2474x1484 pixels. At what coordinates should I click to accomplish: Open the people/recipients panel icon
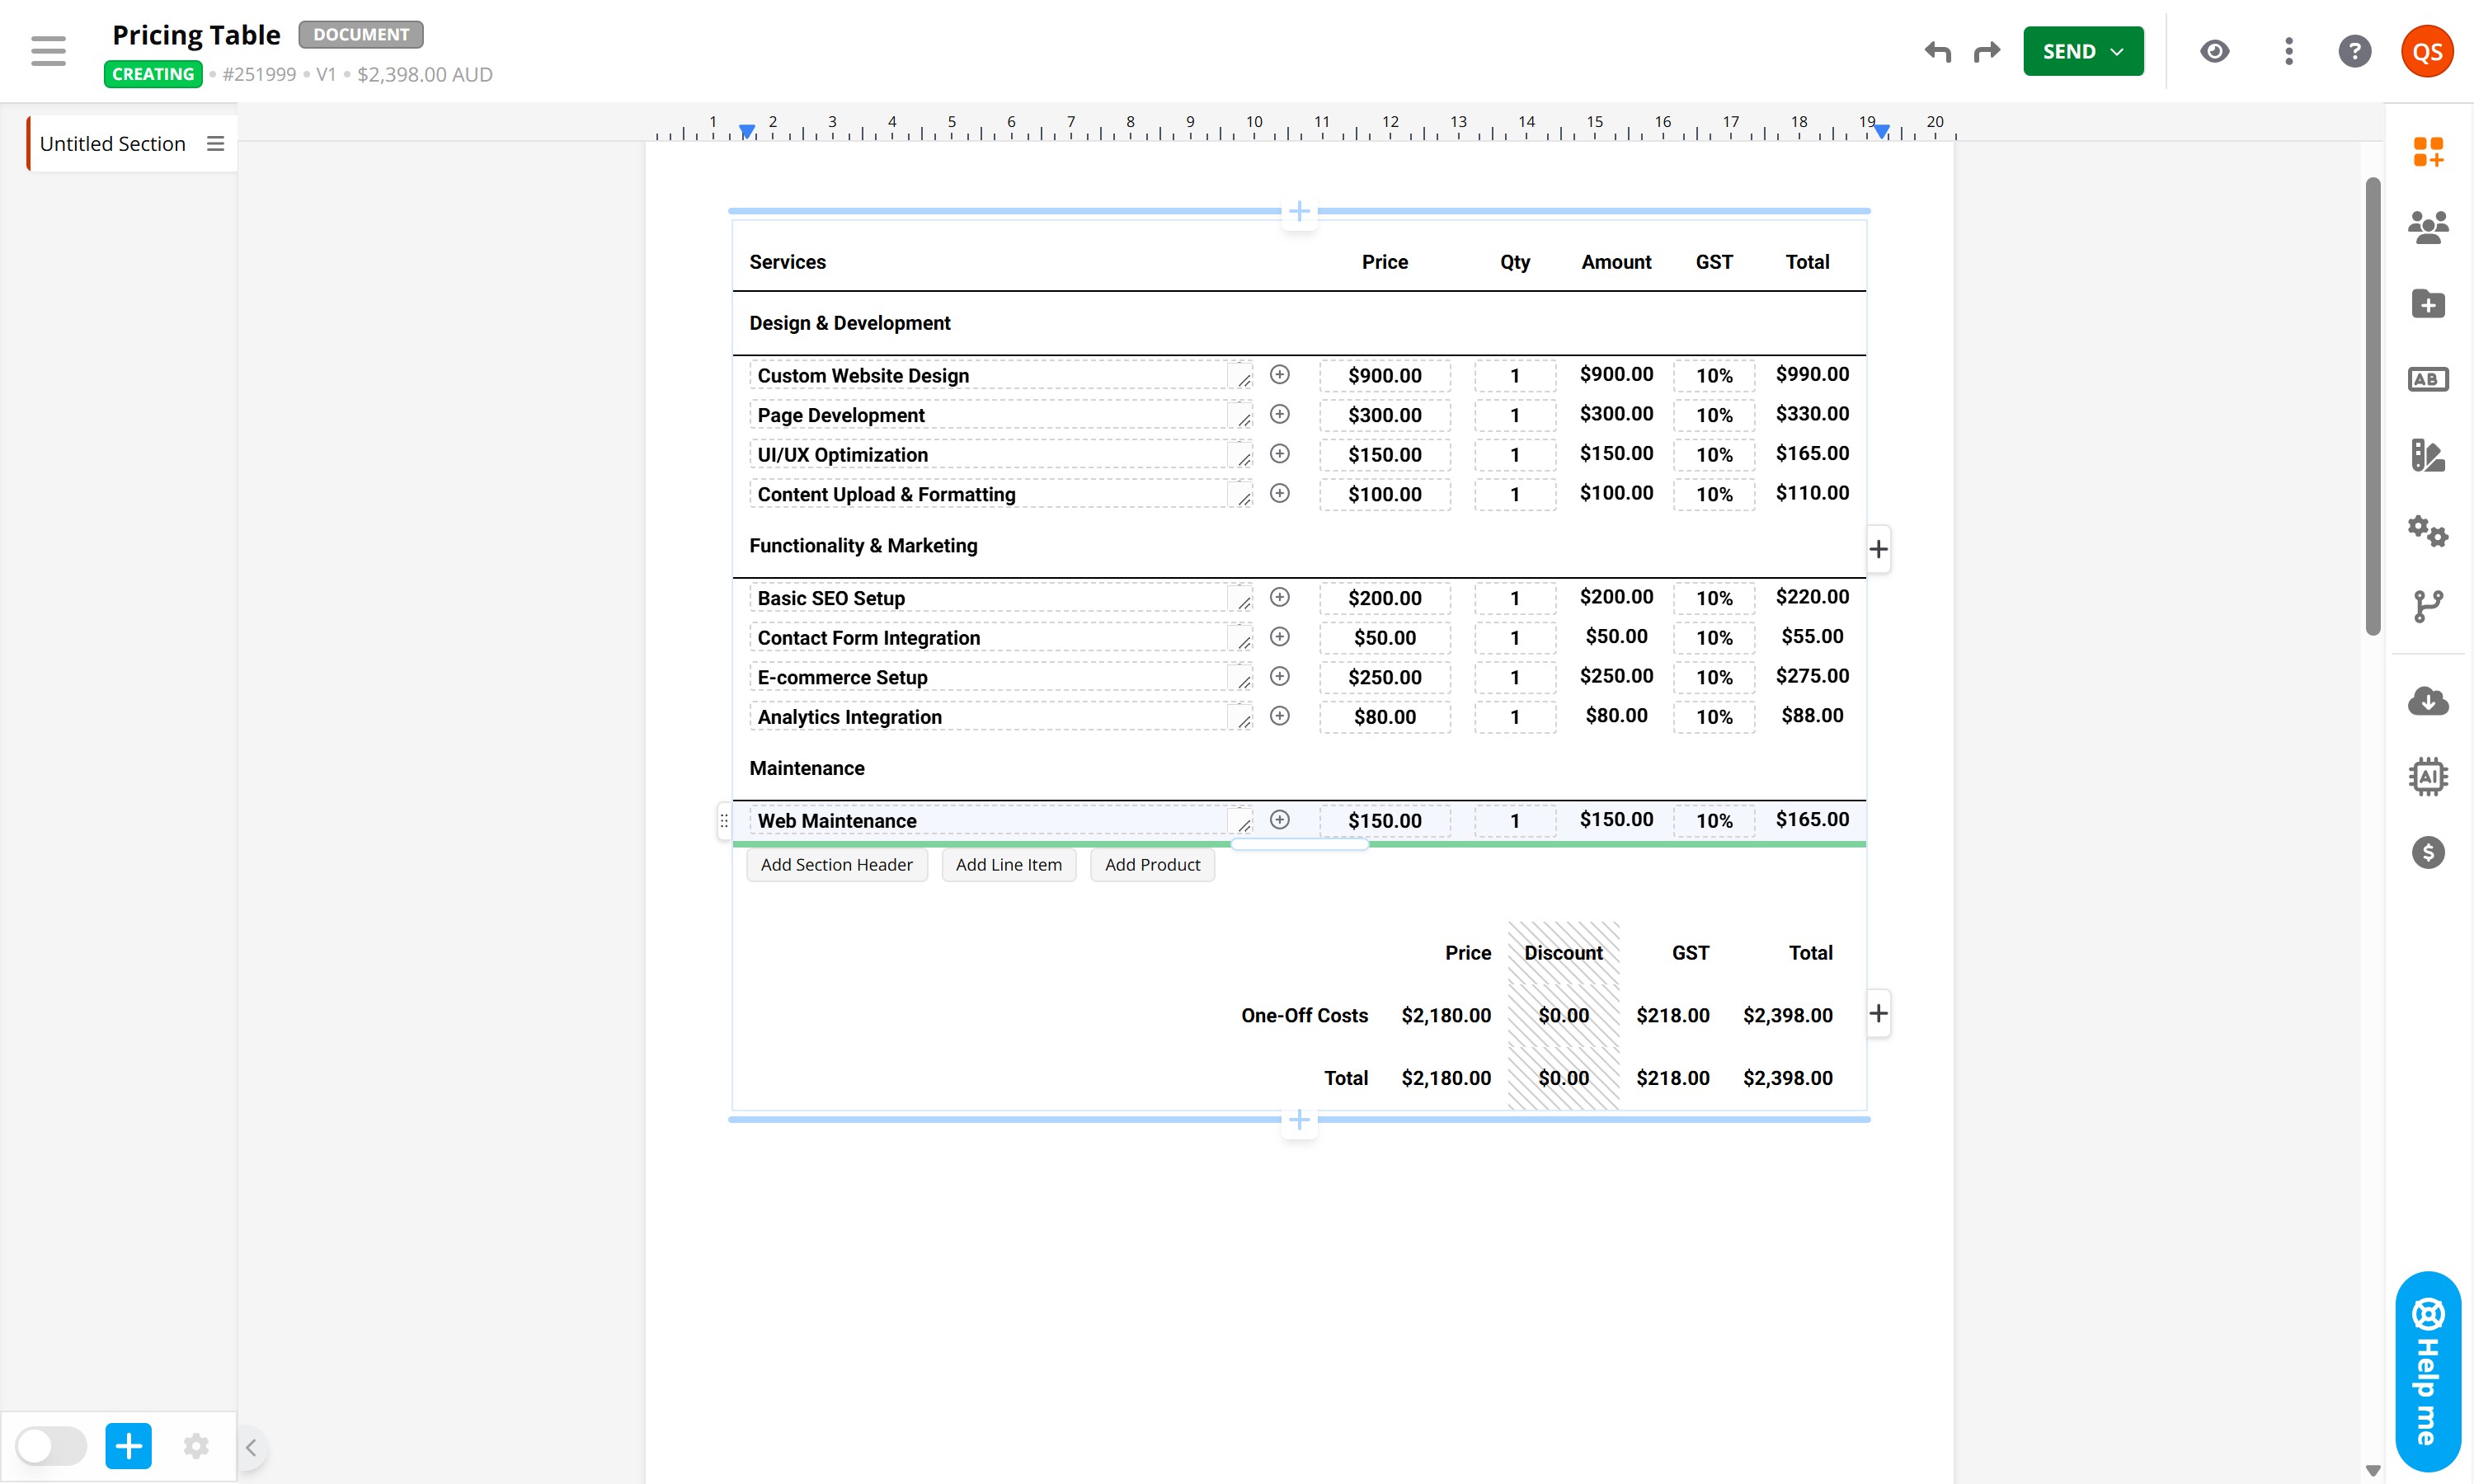2427,228
